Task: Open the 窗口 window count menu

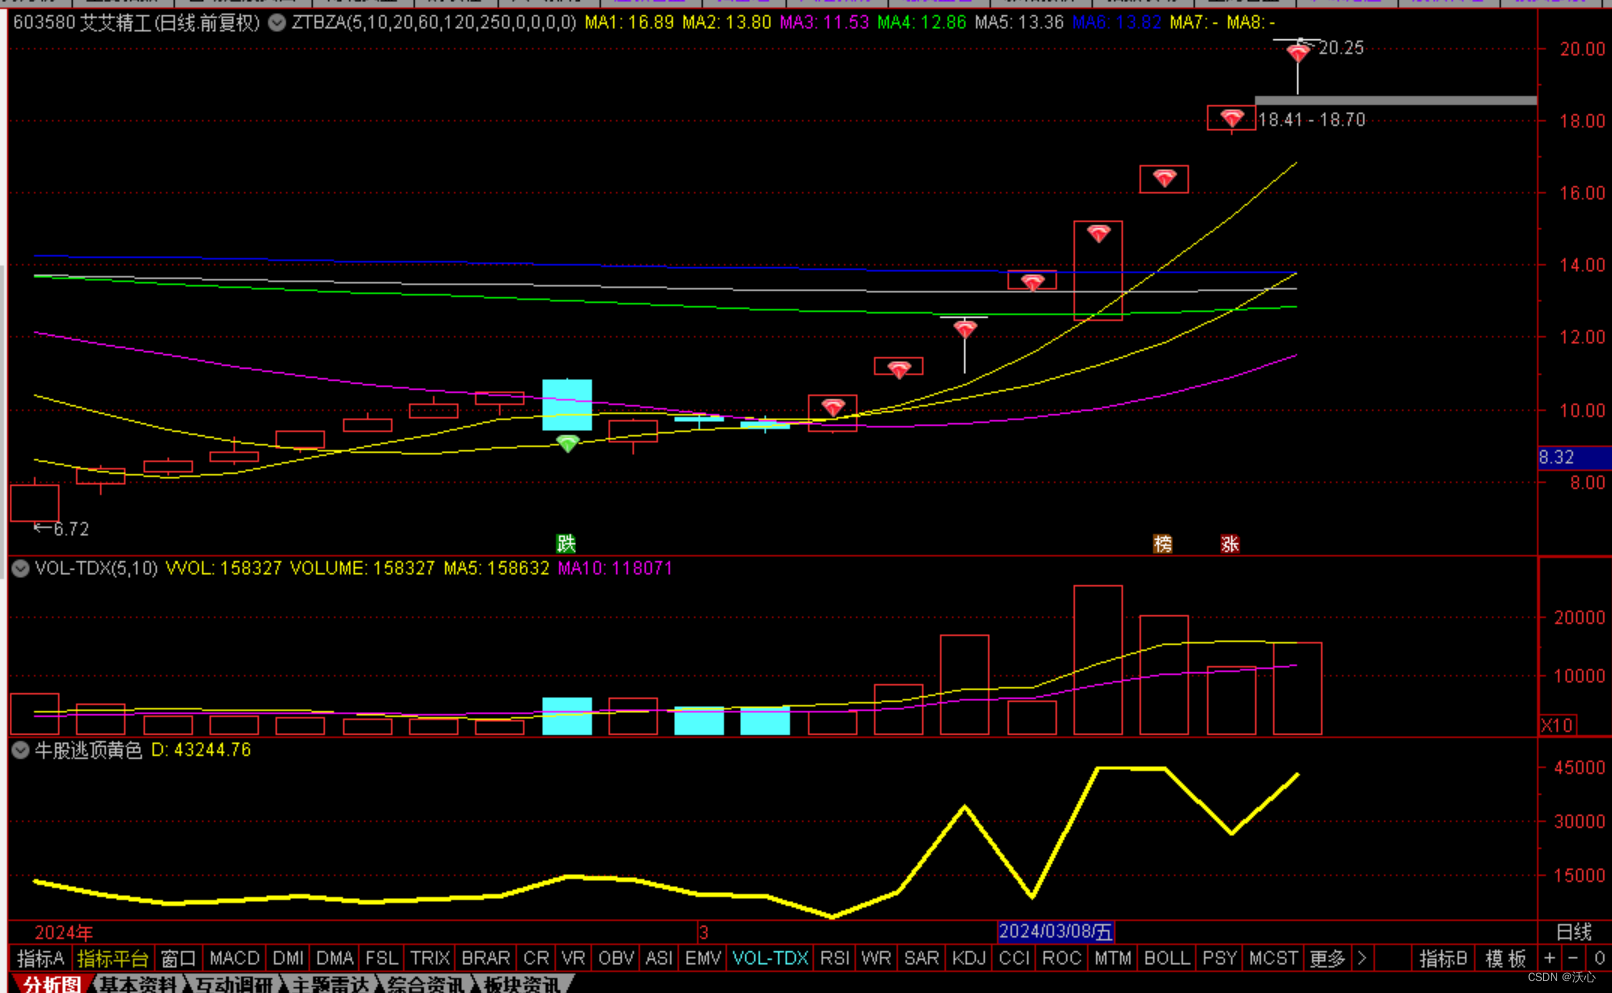Action: (x=179, y=958)
